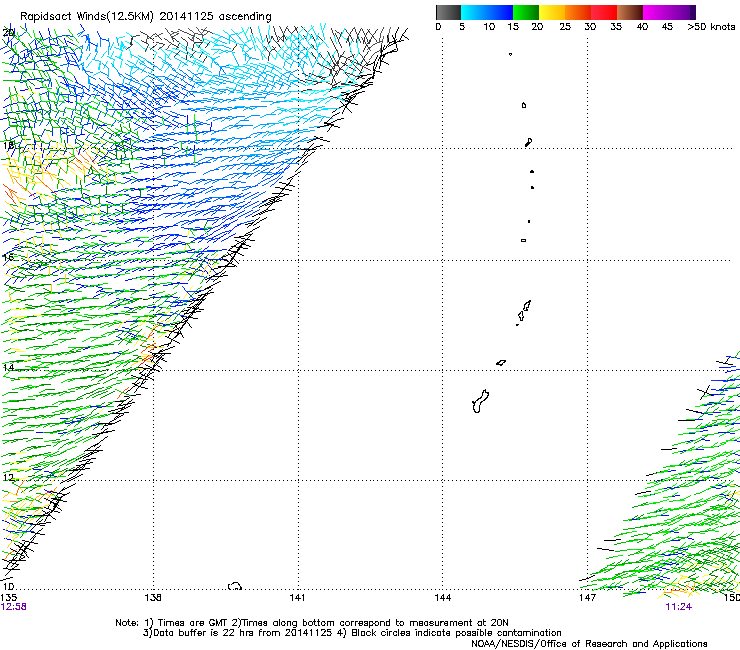Image resolution: width=740 pixels, height=650 pixels.
Task: Click the blue 10-15 knots legend swatch
Action: 500,12
